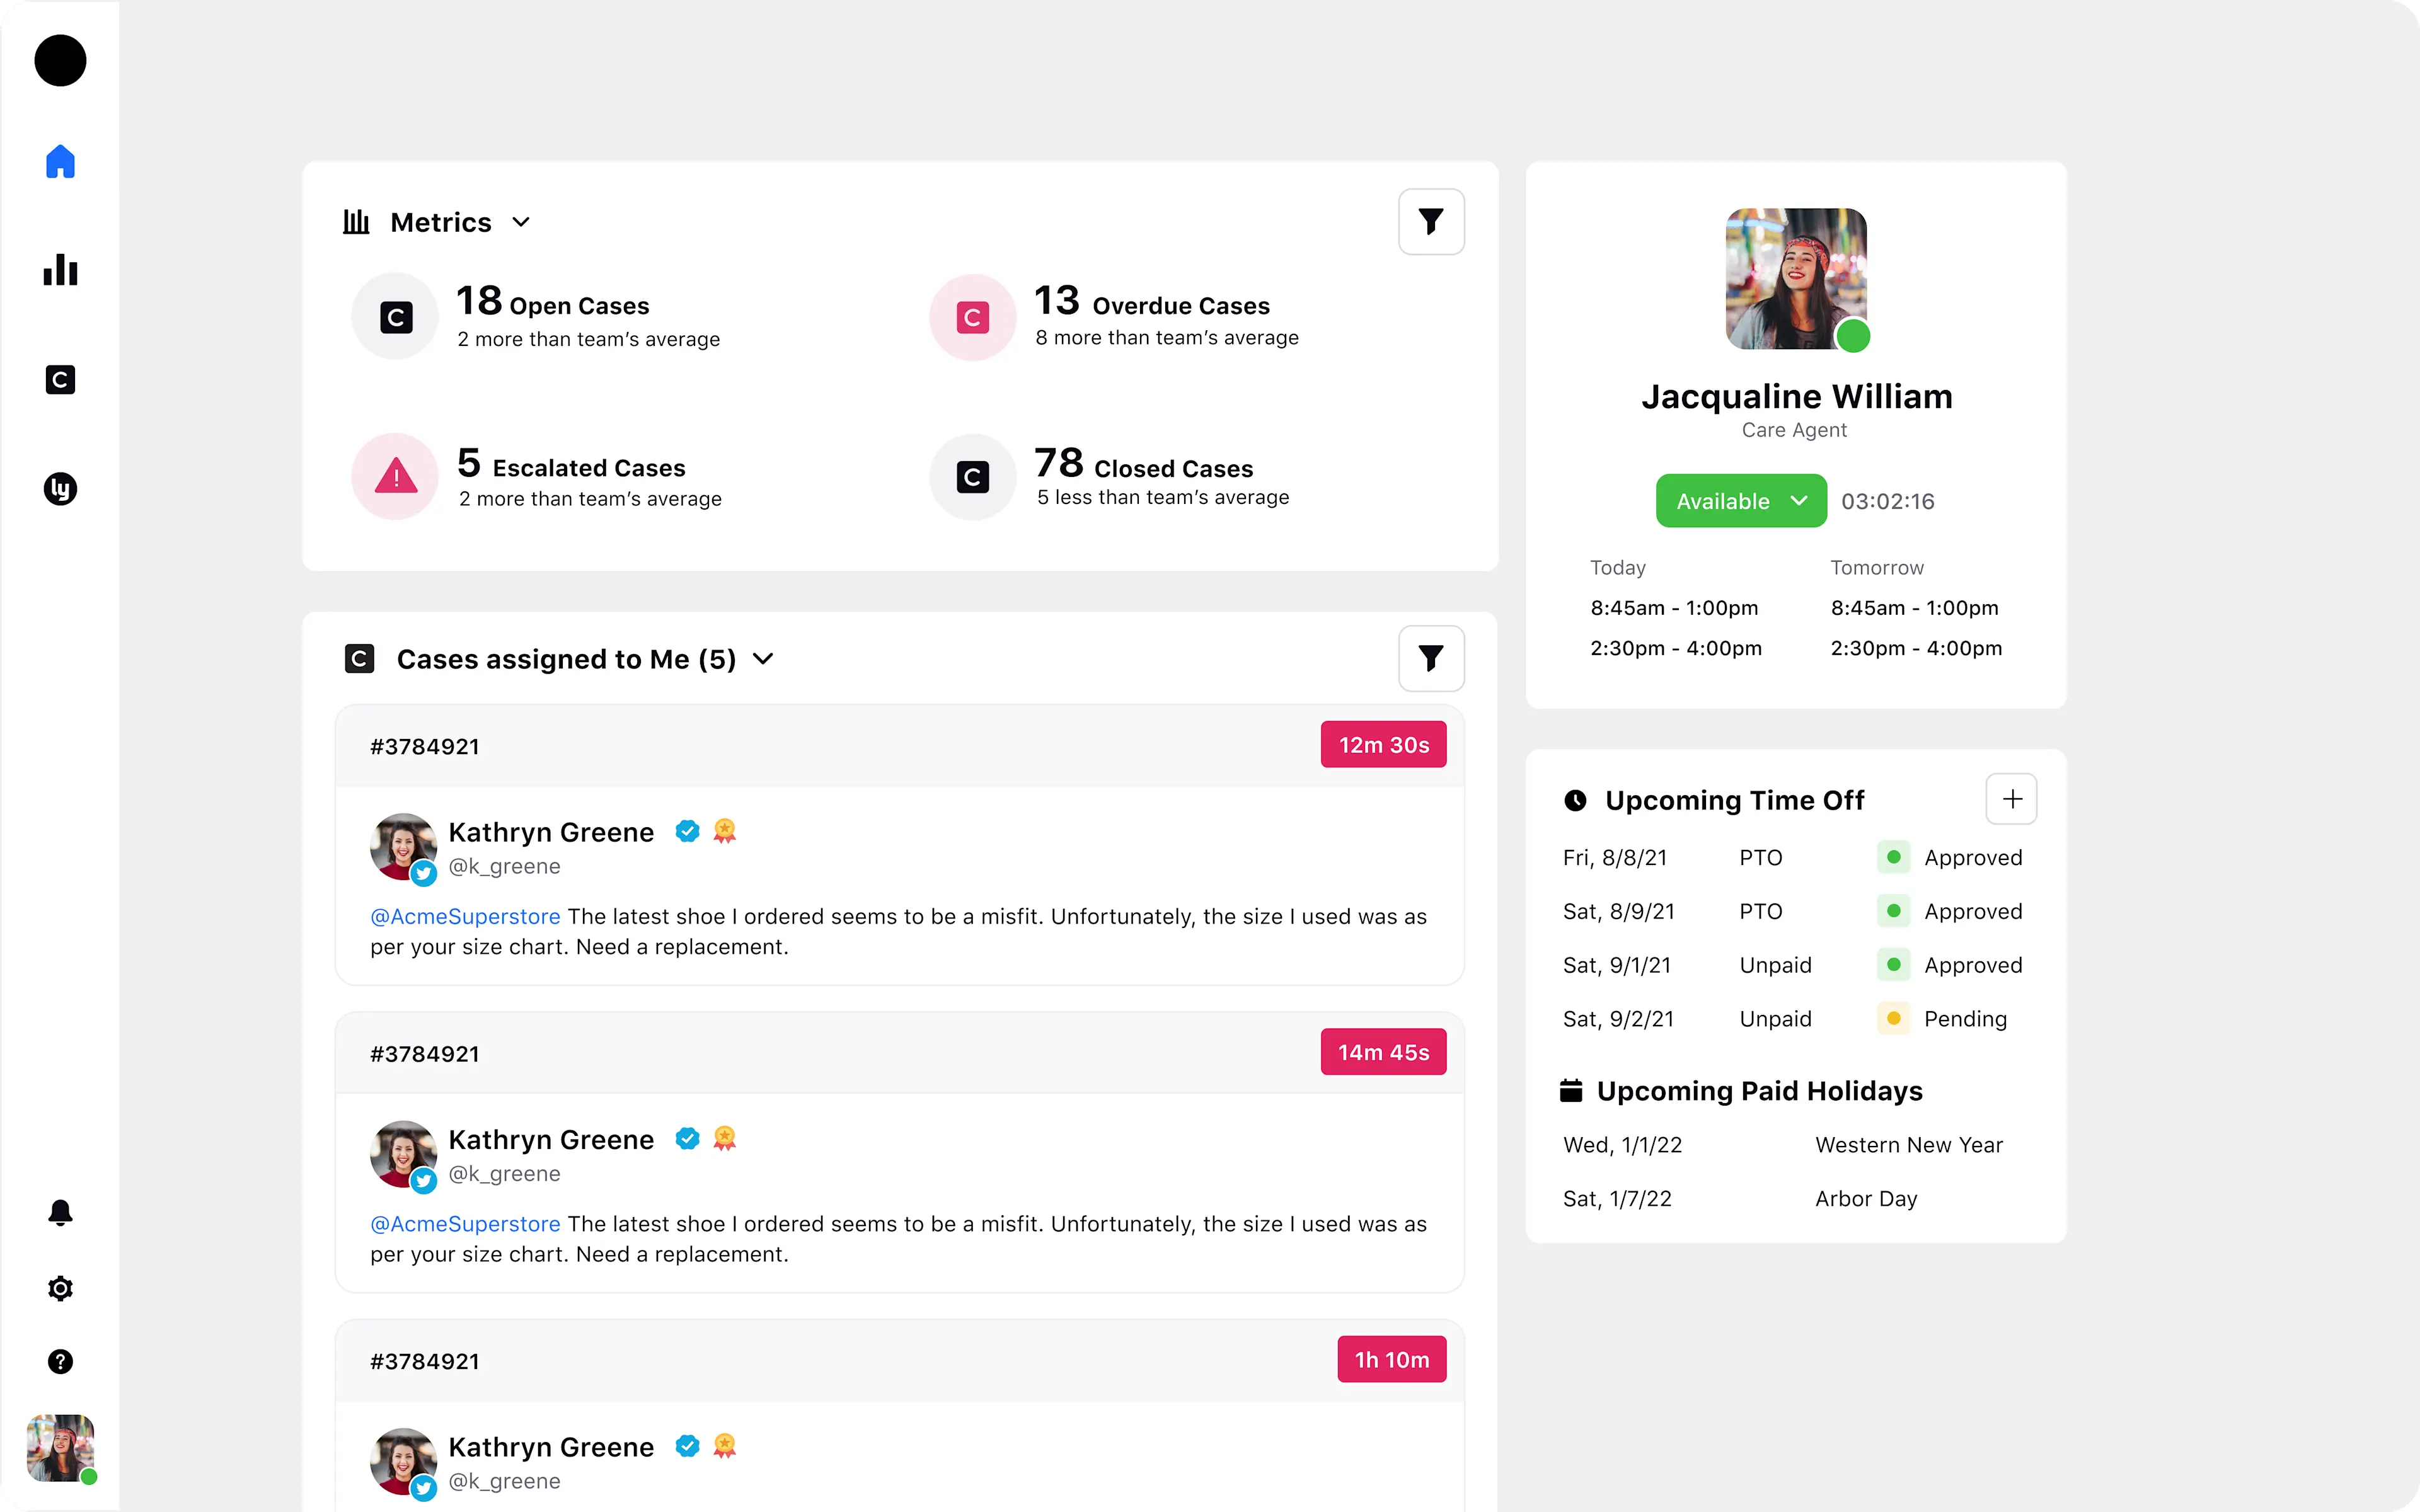This screenshot has height=1512, width=2420.
Task: Open the Cases icon in sidebar
Action: tap(60, 379)
